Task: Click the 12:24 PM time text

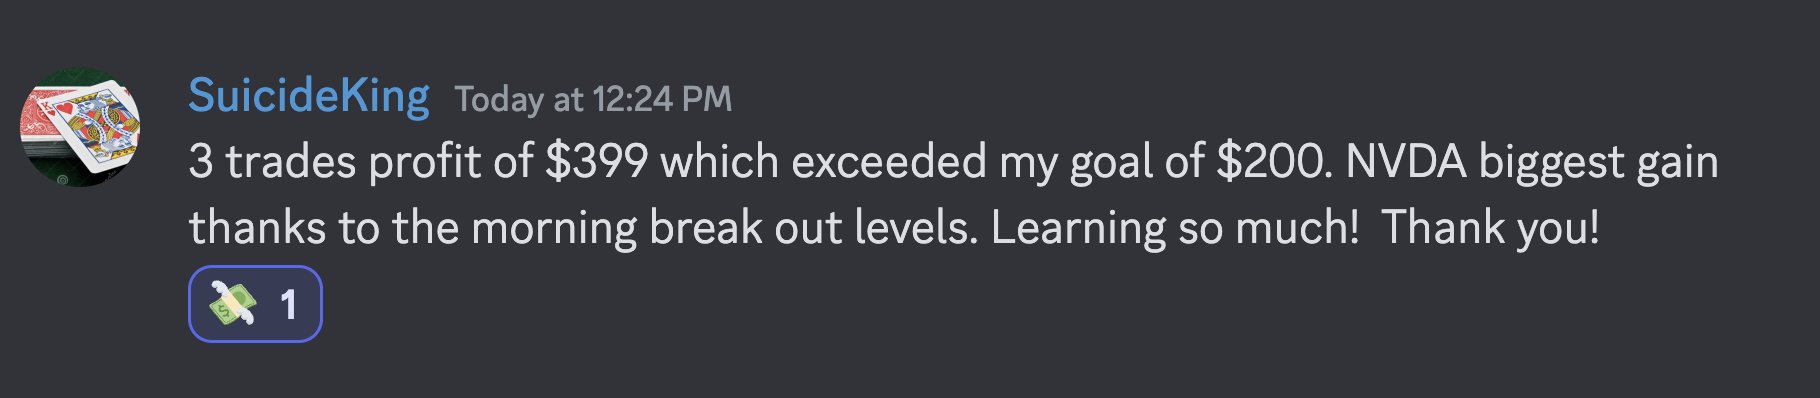Action: coord(662,99)
